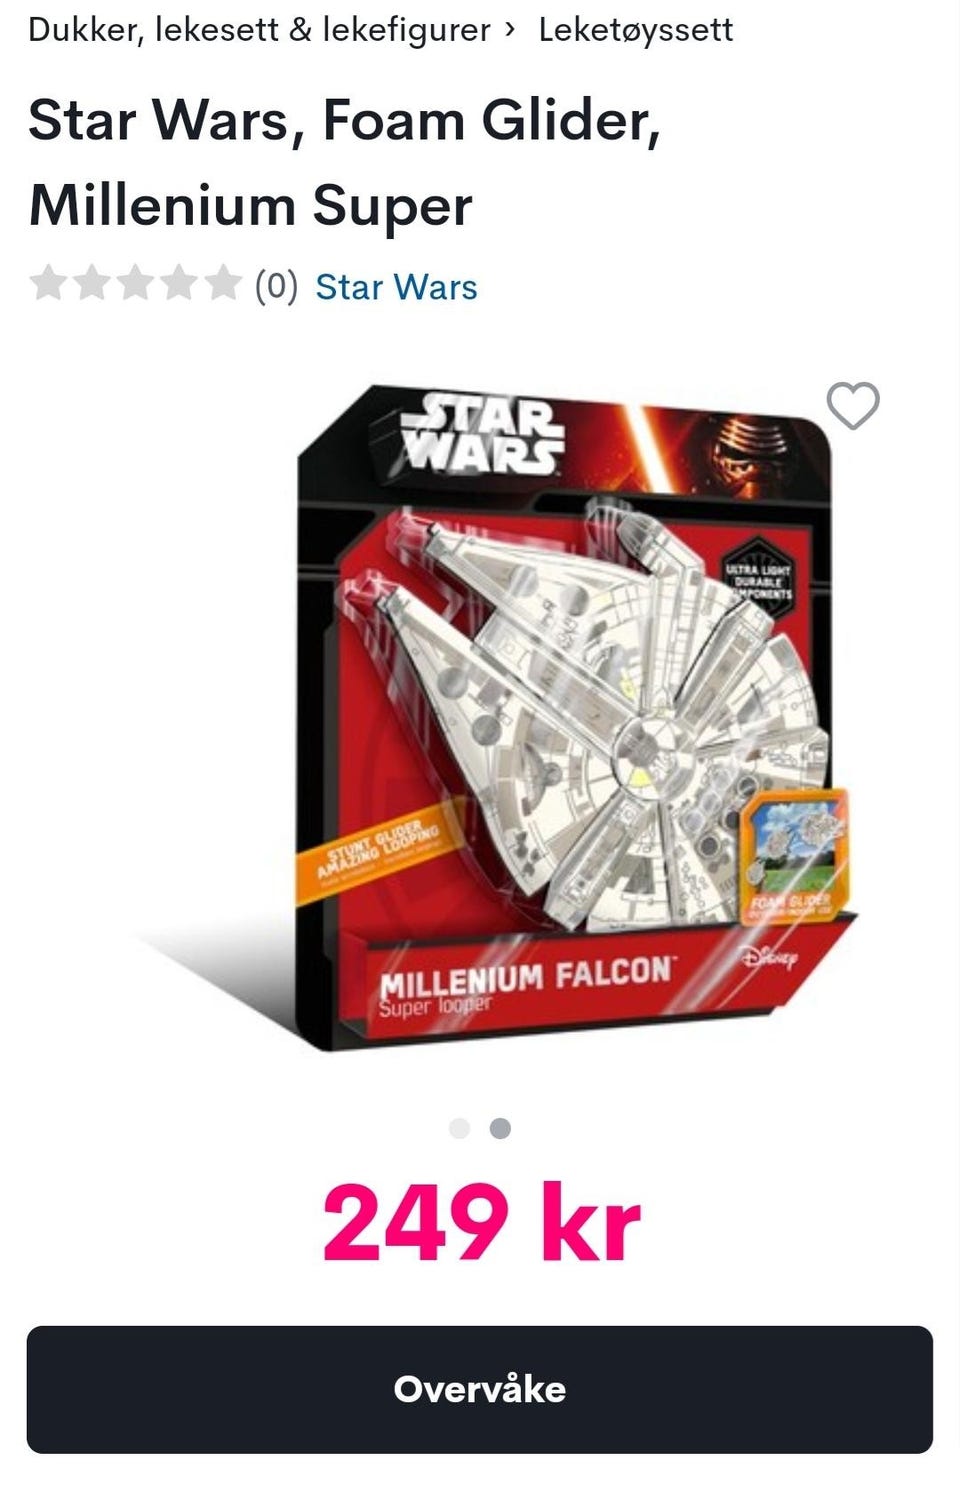960x1500 pixels.
Task: Click the second rating star
Action: pyautogui.click(x=91, y=283)
